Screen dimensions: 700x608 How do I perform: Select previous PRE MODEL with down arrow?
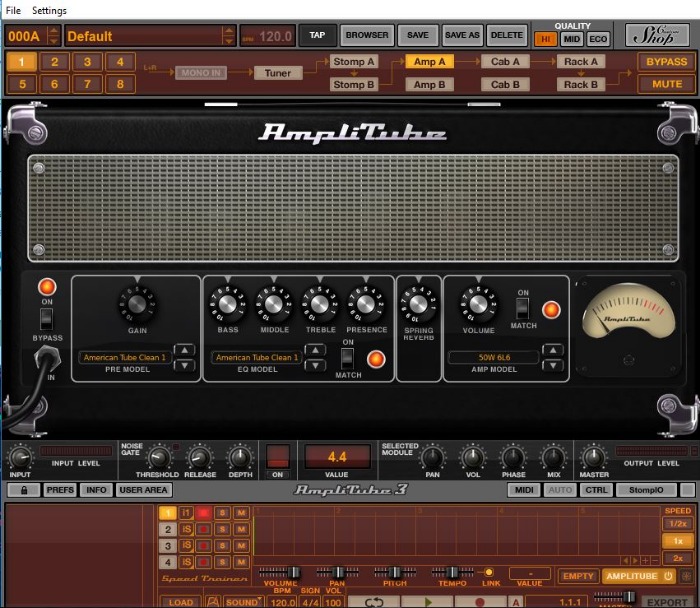tap(184, 366)
